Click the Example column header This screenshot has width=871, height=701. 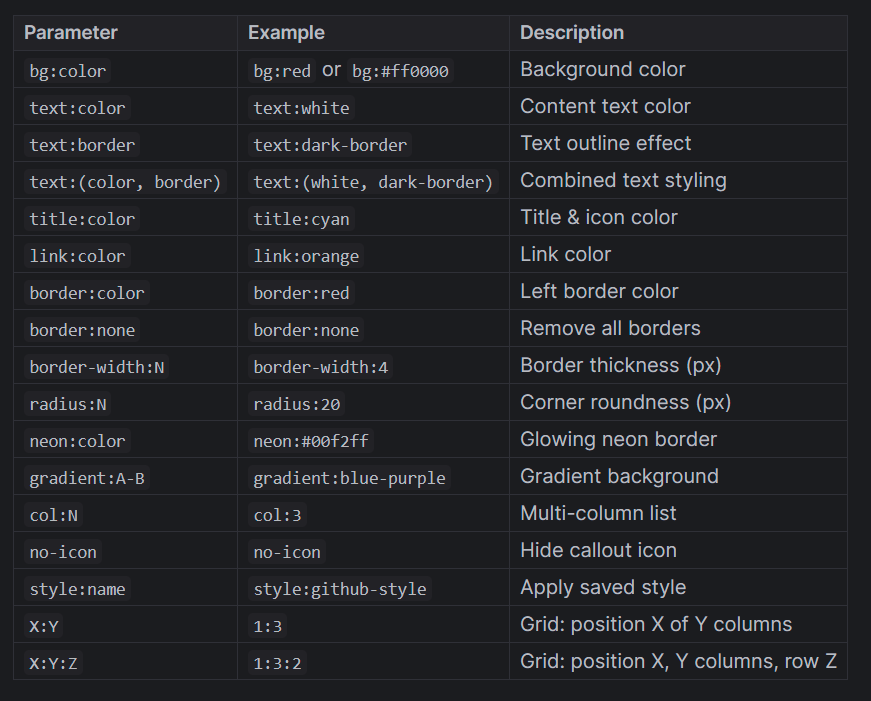[286, 33]
